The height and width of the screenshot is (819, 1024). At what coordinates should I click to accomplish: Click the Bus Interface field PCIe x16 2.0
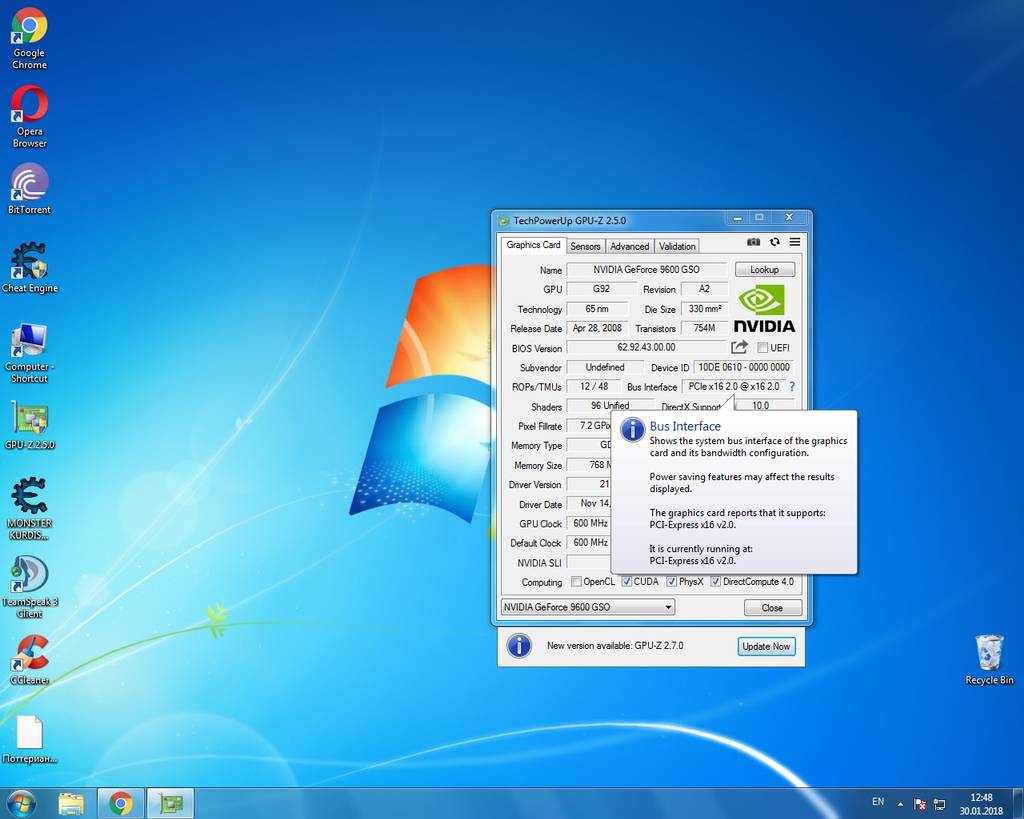tap(733, 387)
